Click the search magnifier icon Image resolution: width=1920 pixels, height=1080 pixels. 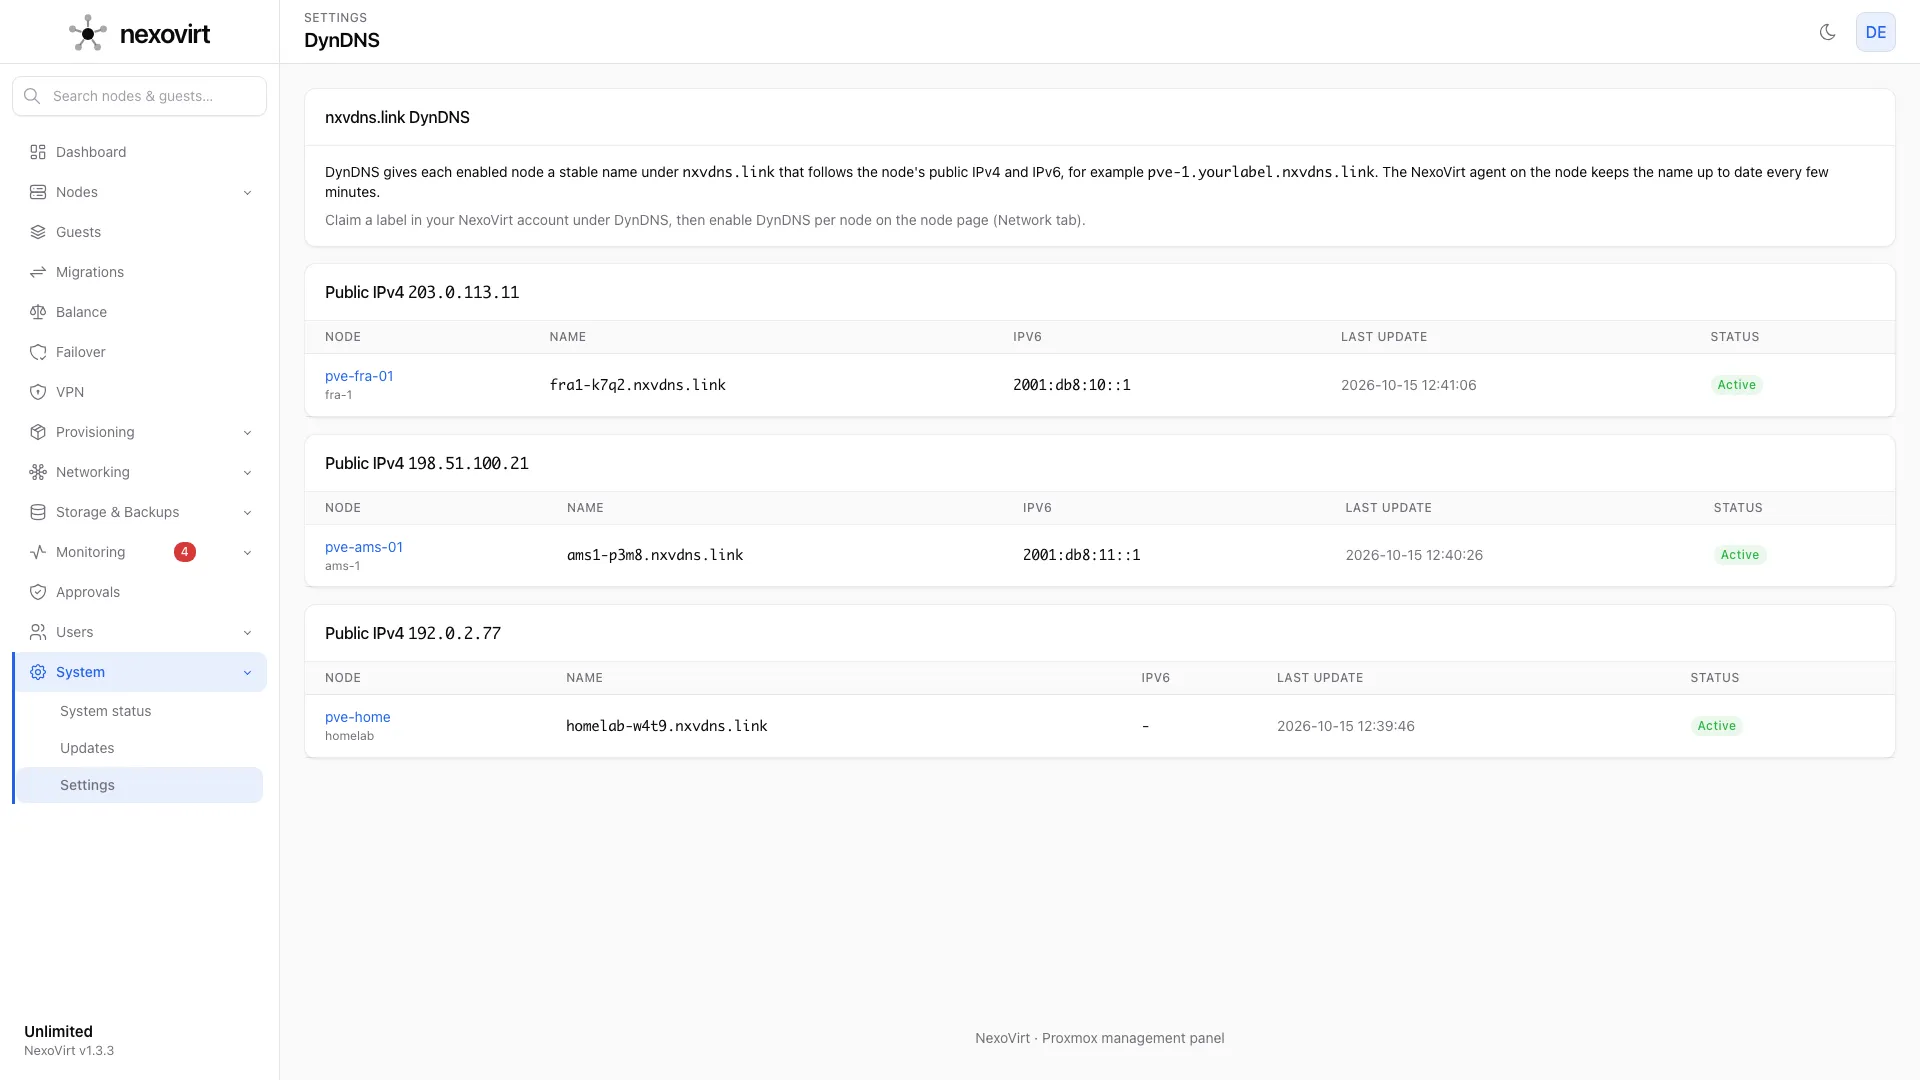(32, 96)
